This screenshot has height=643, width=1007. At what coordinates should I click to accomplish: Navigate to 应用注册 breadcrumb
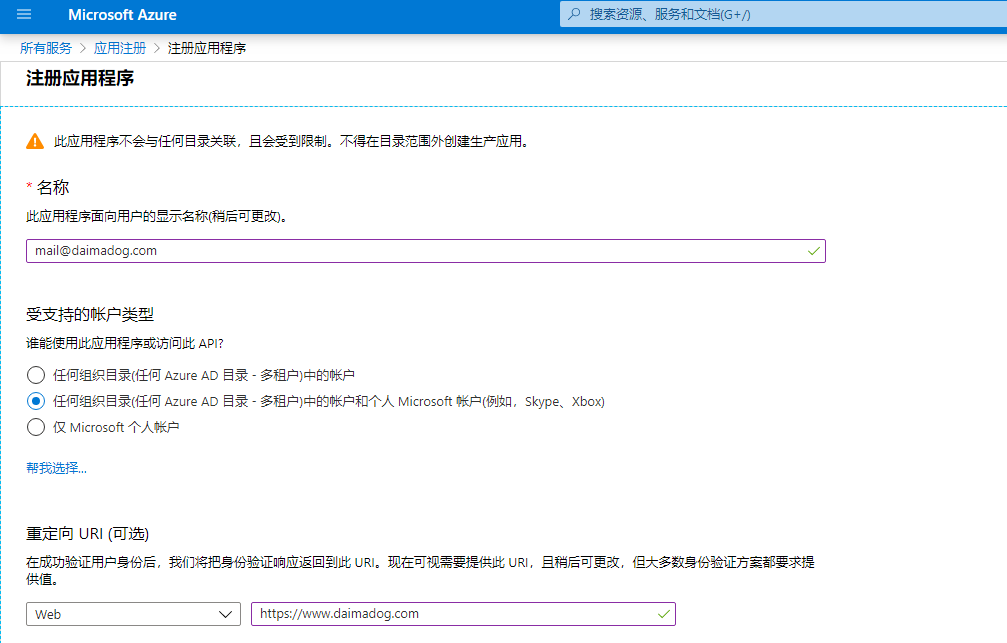click(119, 48)
